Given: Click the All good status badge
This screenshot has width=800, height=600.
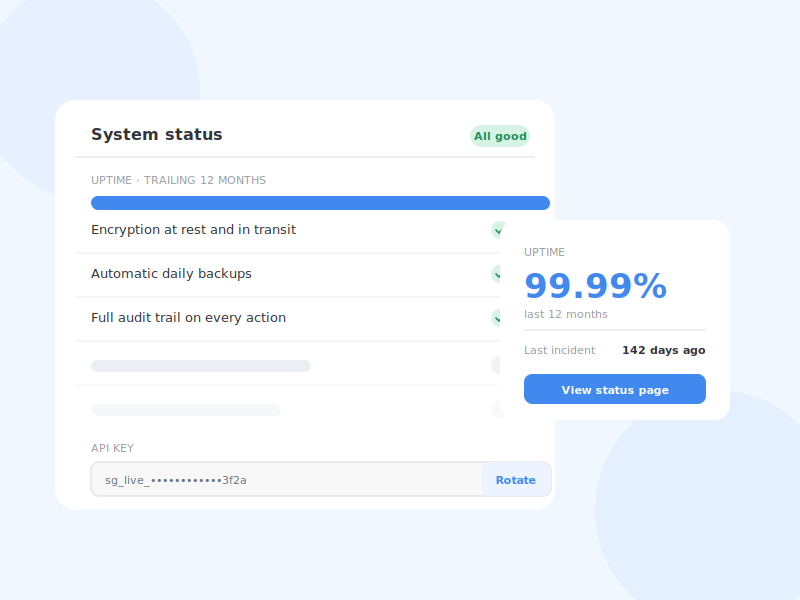Looking at the screenshot, I should pyautogui.click(x=500, y=136).
